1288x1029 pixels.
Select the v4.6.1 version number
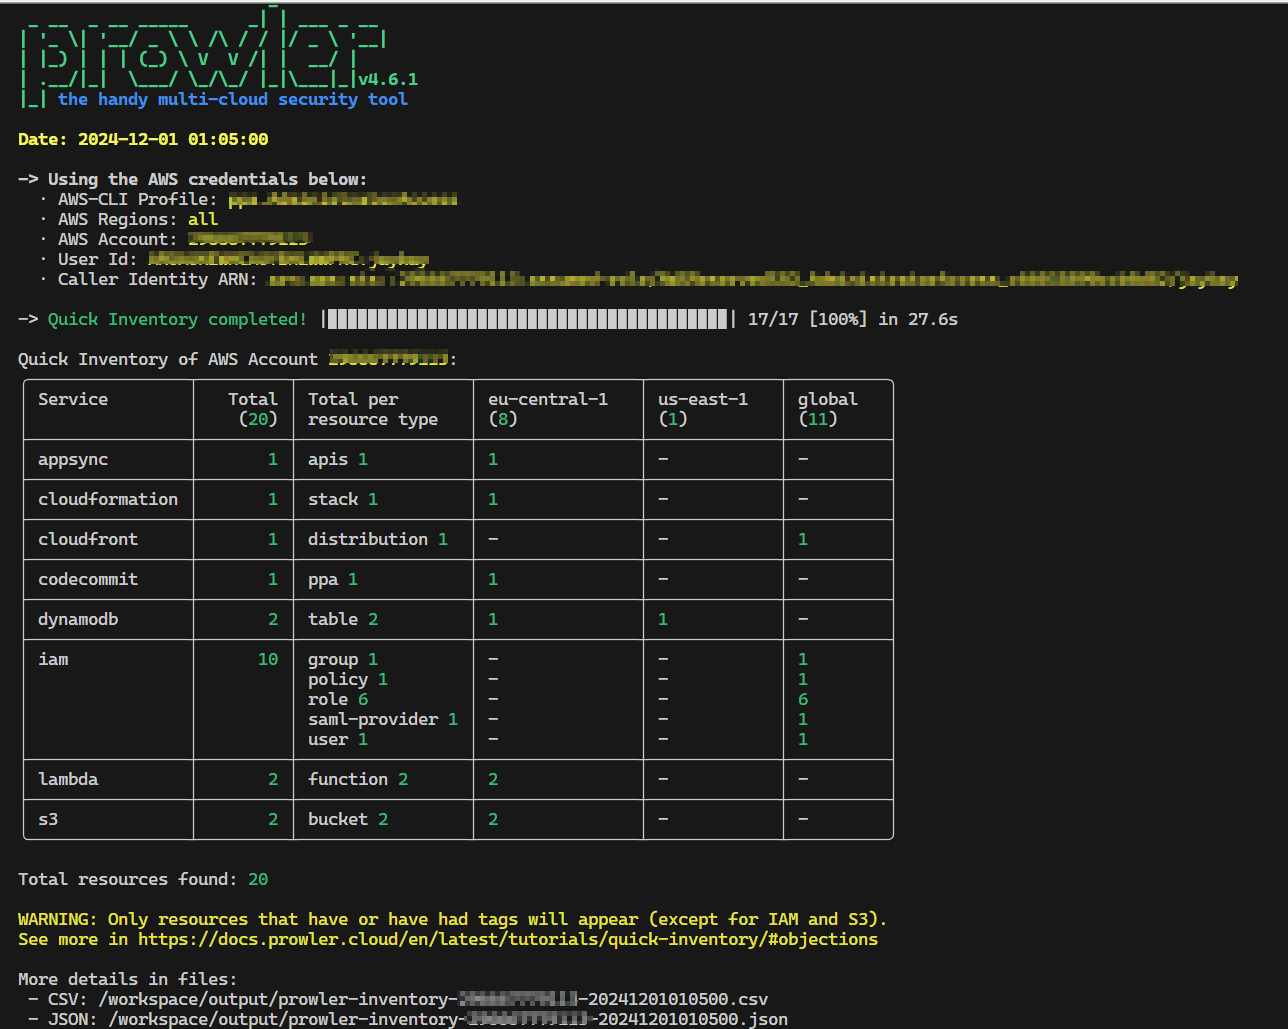click(x=388, y=79)
